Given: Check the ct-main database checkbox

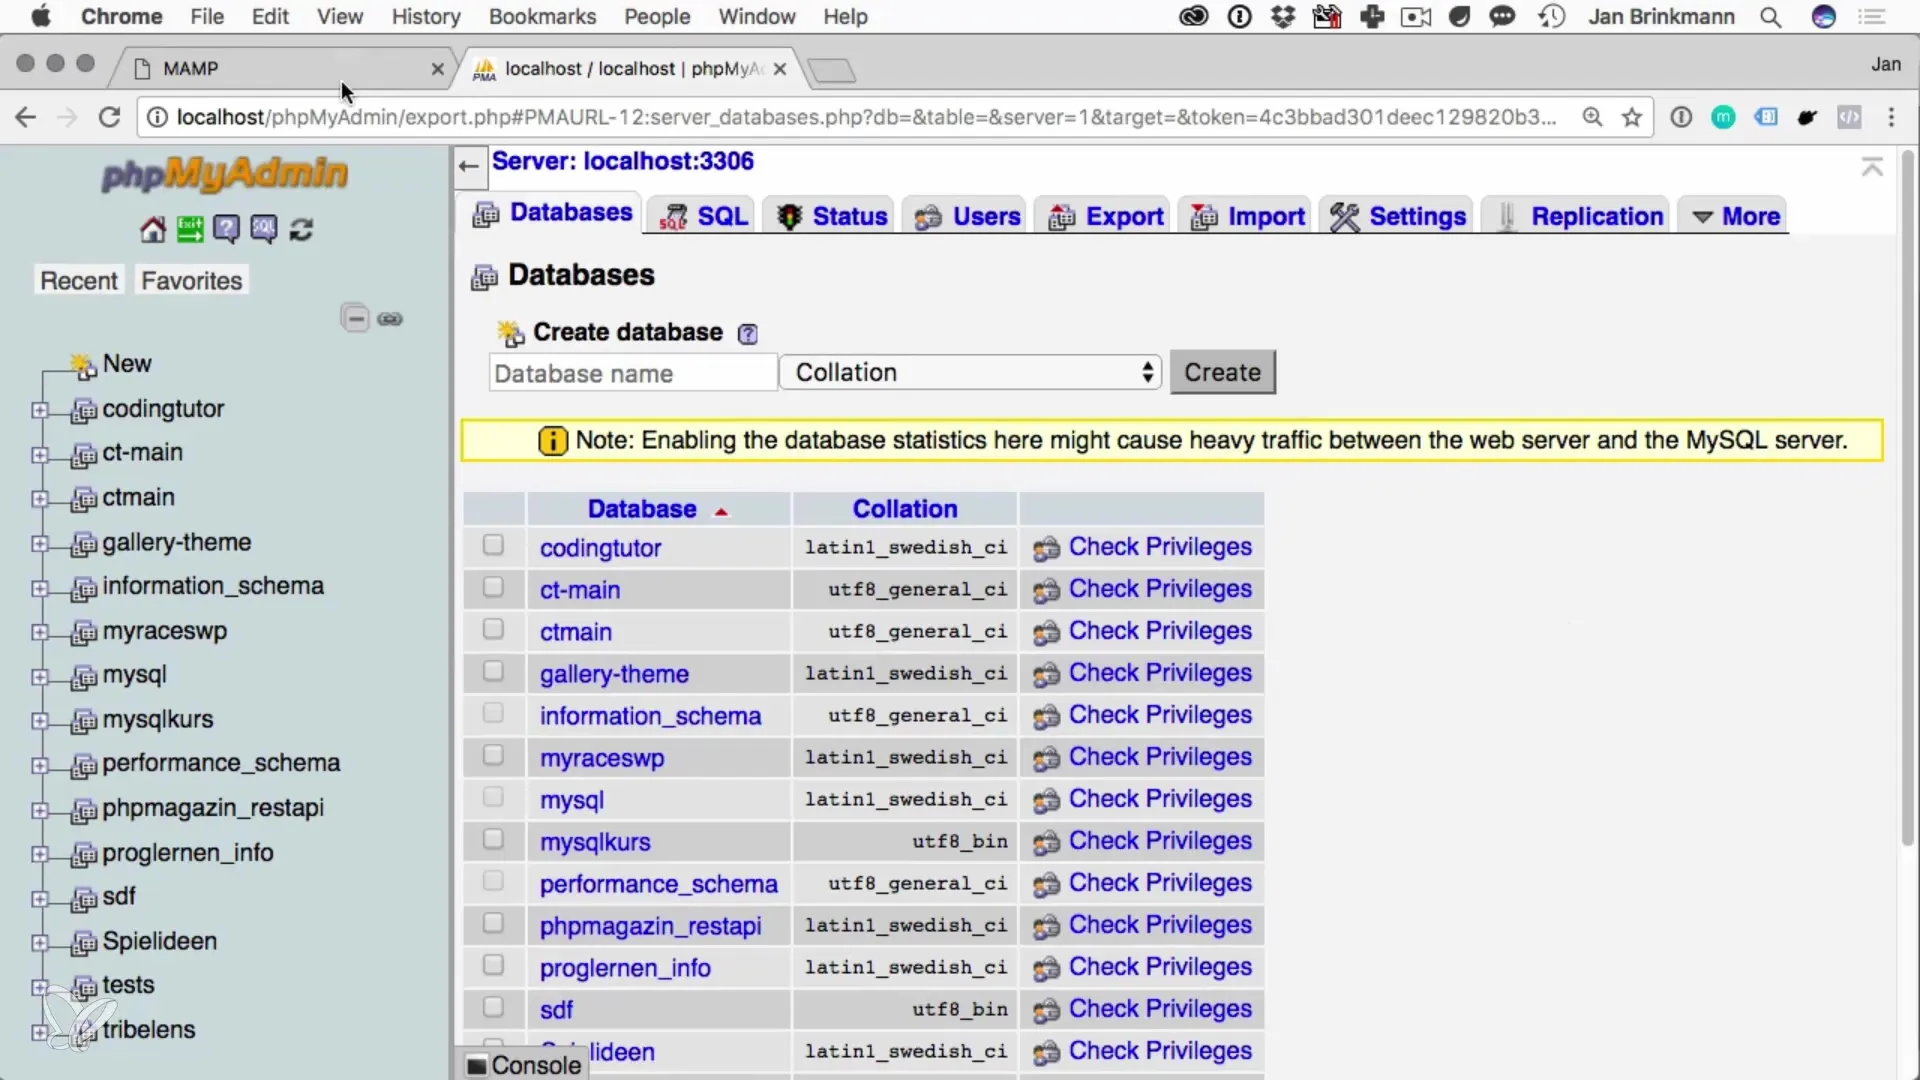Looking at the screenshot, I should pos(493,587).
